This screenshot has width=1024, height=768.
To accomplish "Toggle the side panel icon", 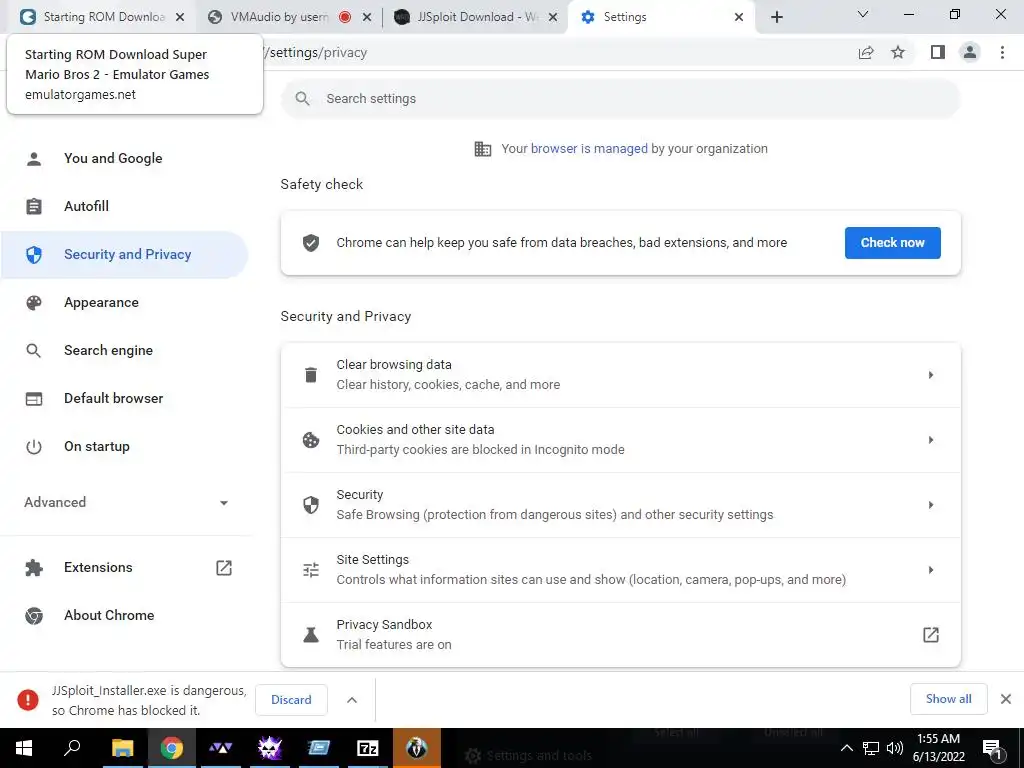I will click(938, 52).
